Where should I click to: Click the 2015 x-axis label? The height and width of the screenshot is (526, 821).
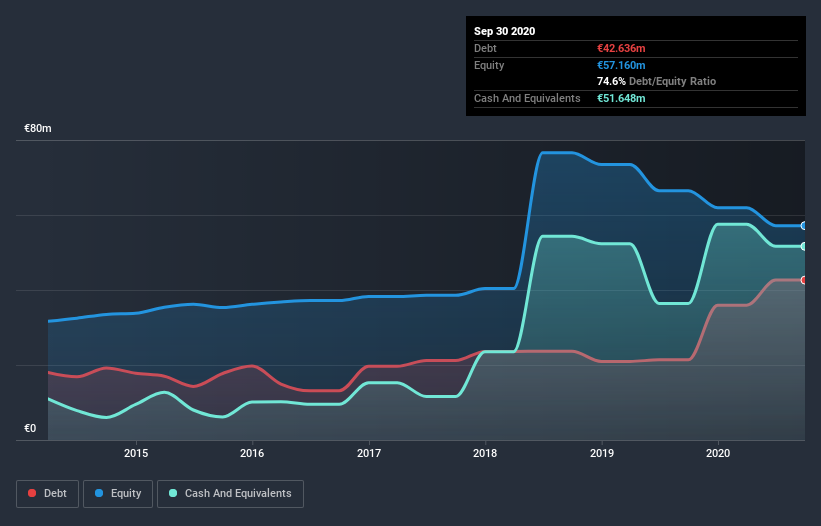(136, 453)
